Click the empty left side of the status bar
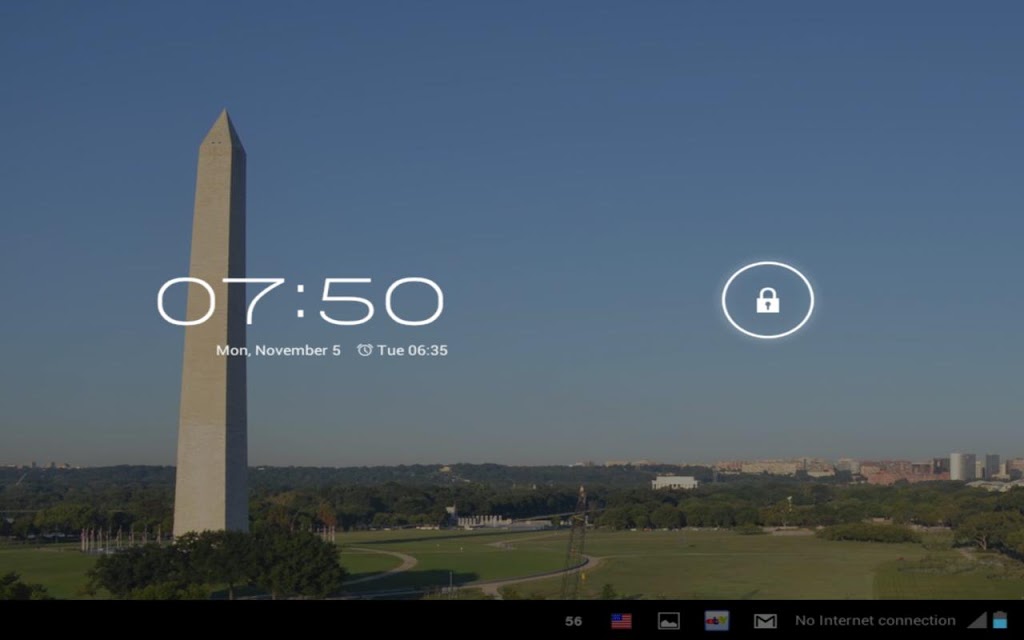The width and height of the screenshot is (1024, 640). 274,620
